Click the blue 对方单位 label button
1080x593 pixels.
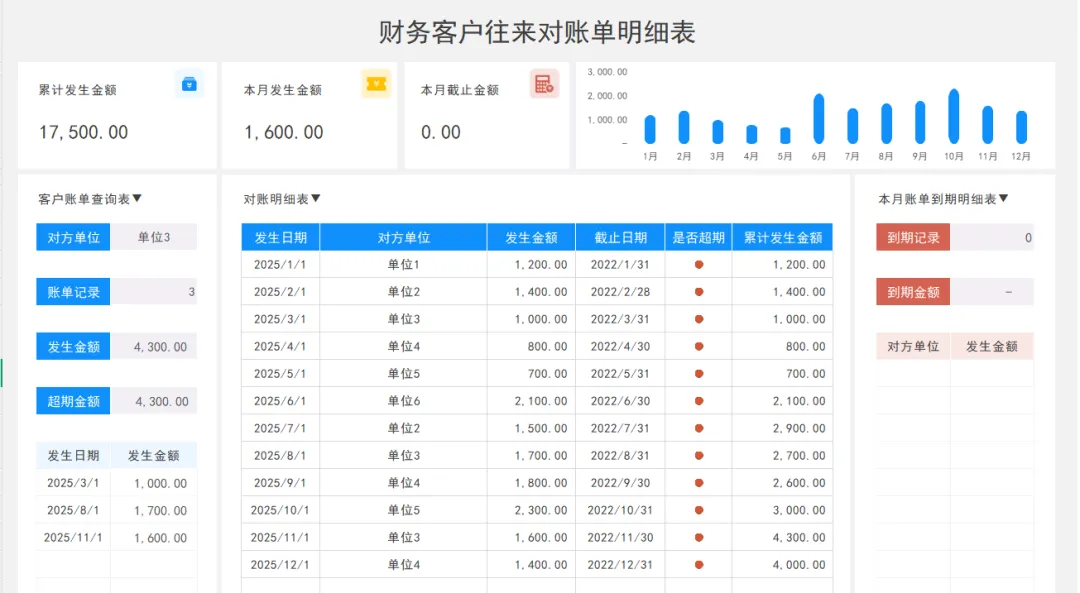[x=73, y=237]
